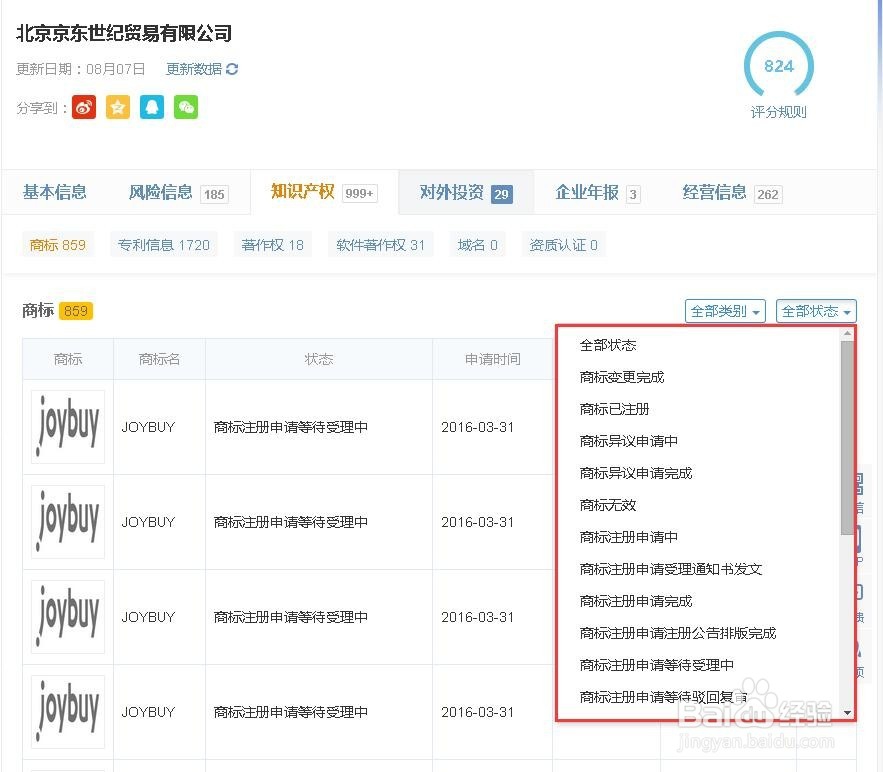Select the 知识产权 tab
The image size is (883, 772).
coord(324,192)
